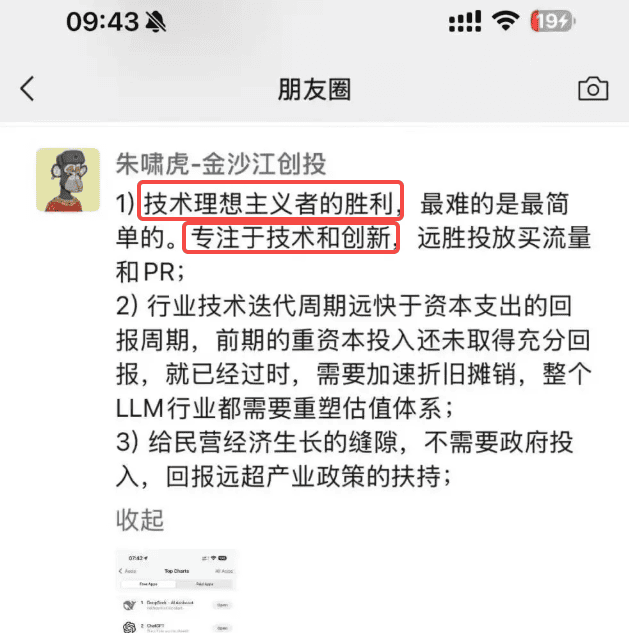Open the profile link 朱啸虎-金沙江创投

221,164
